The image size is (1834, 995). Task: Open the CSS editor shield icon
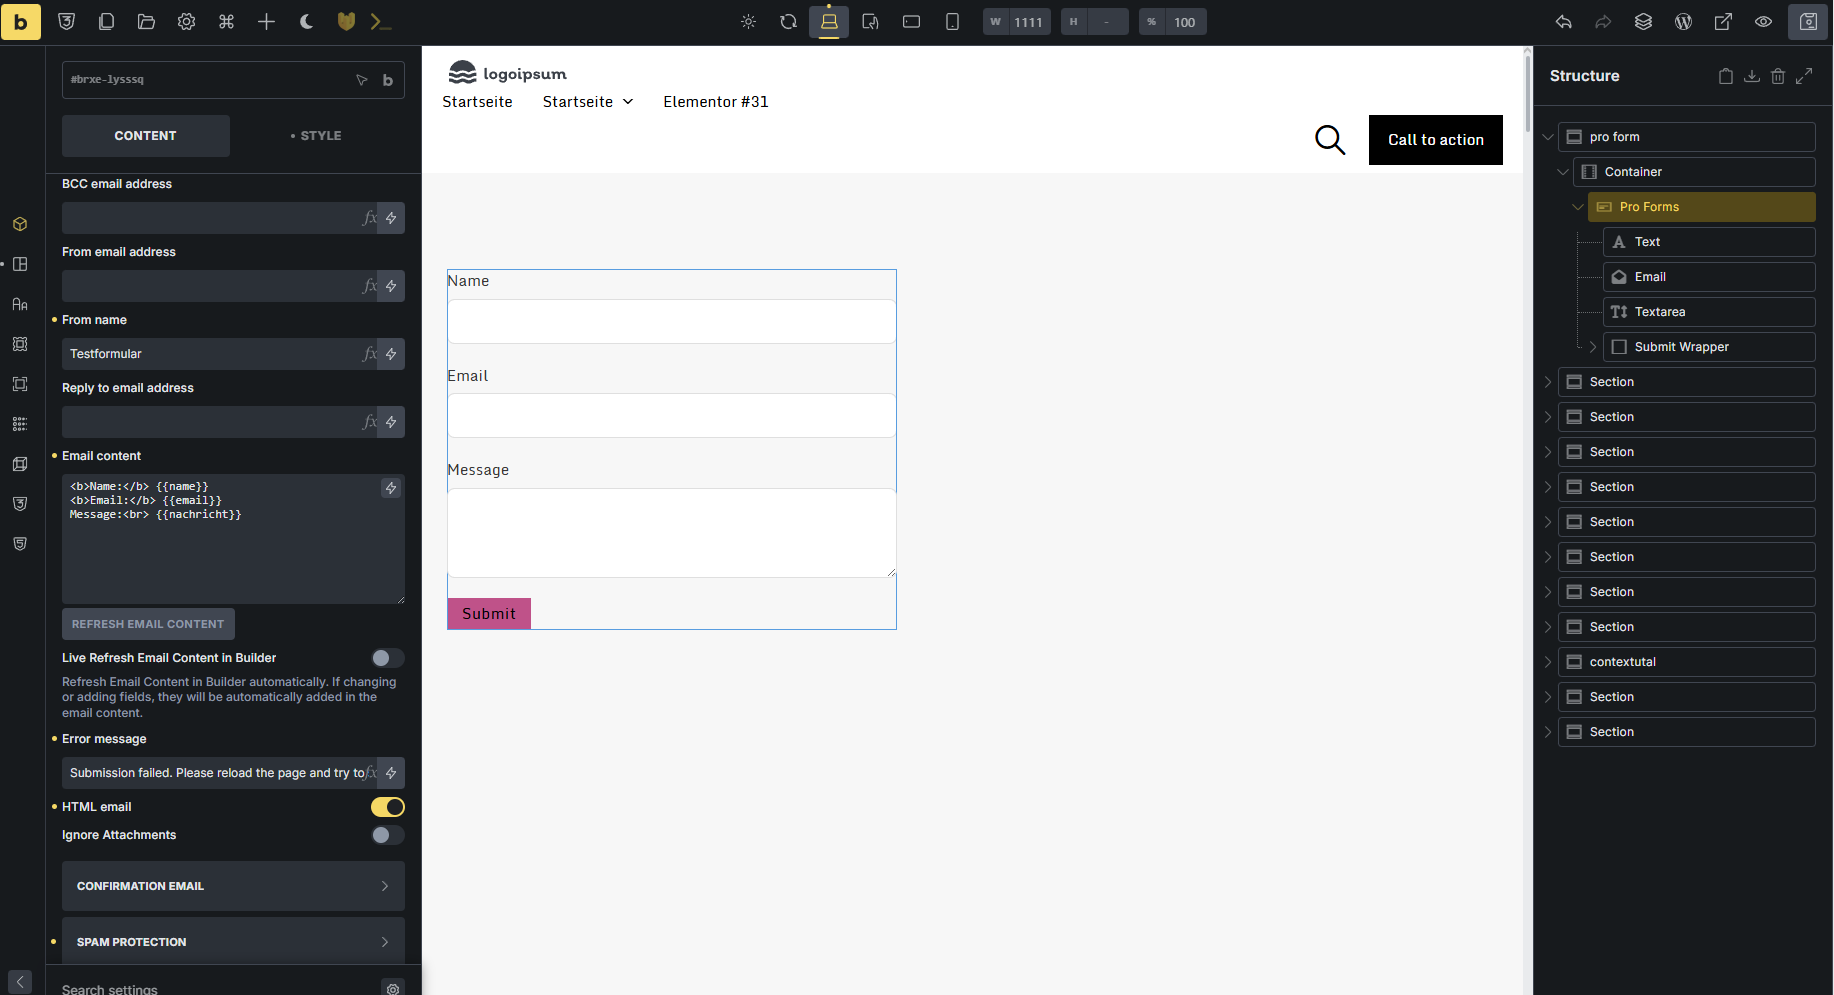(67, 22)
